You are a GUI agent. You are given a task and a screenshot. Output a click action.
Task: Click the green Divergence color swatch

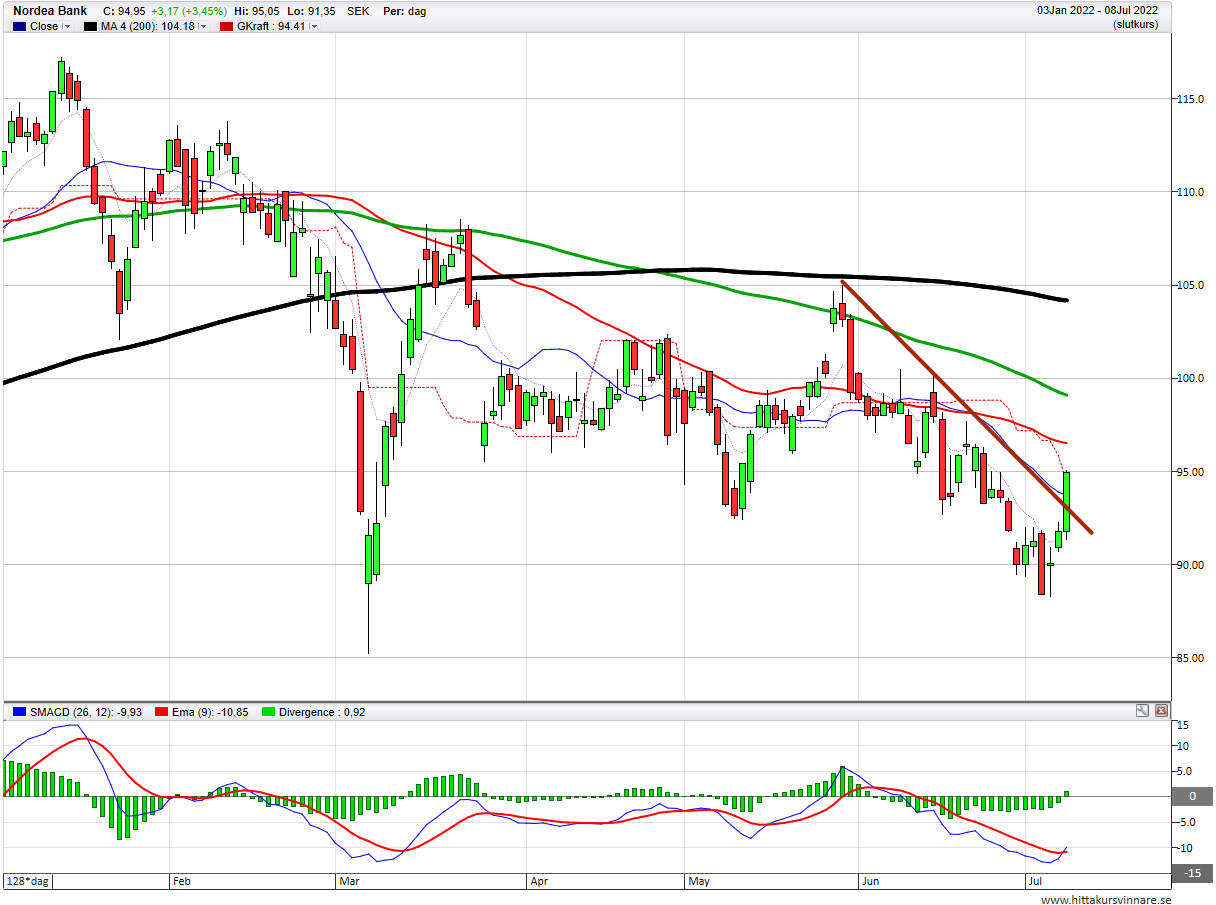tap(269, 712)
